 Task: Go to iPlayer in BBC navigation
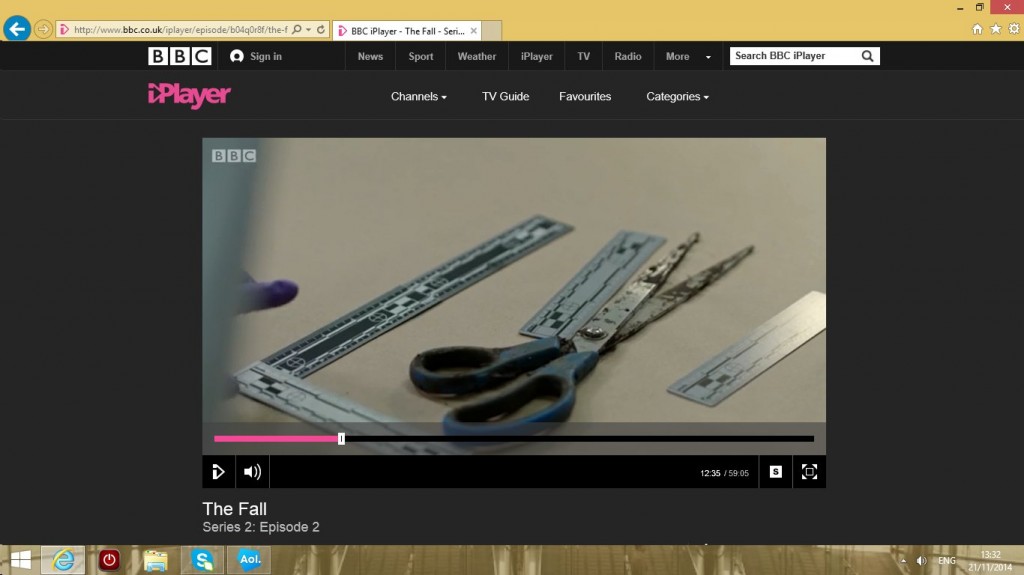(x=537, y=56)
